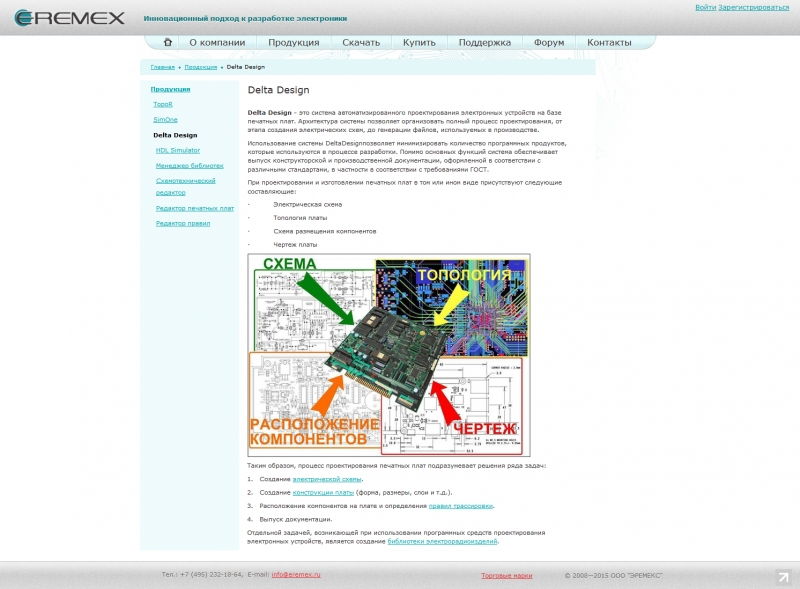Click the 'Delta Design' breadcrumb text
The image size is (800, 589).
246,67
